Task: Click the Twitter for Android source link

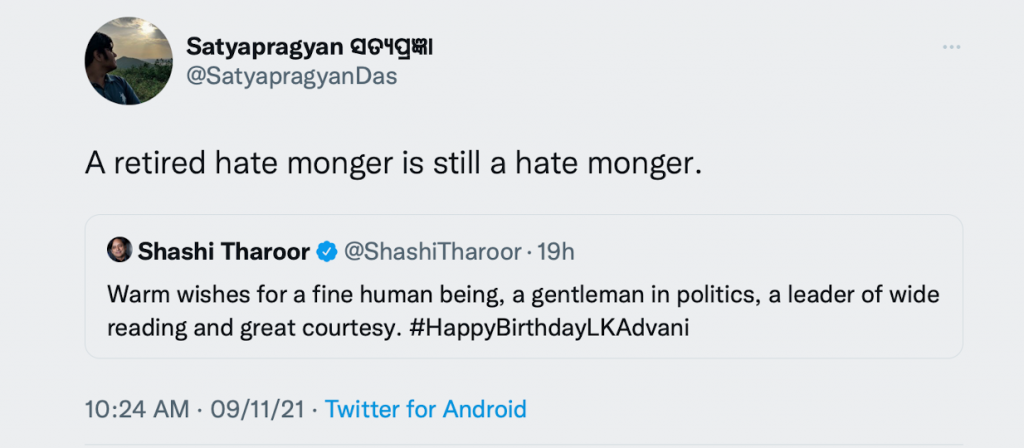Action: pos(426,409)
